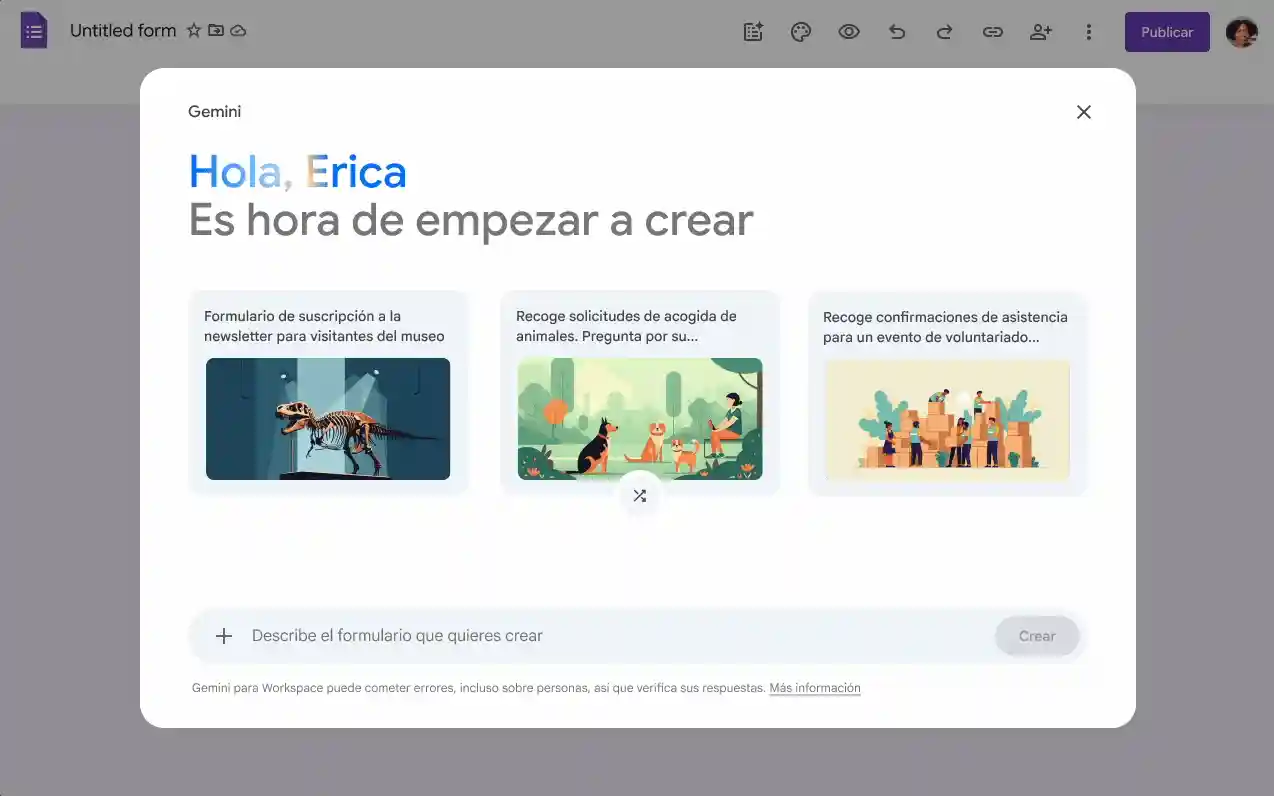Check the cloud save status icon
This screenshot has height=796, width=1274.
238,31
